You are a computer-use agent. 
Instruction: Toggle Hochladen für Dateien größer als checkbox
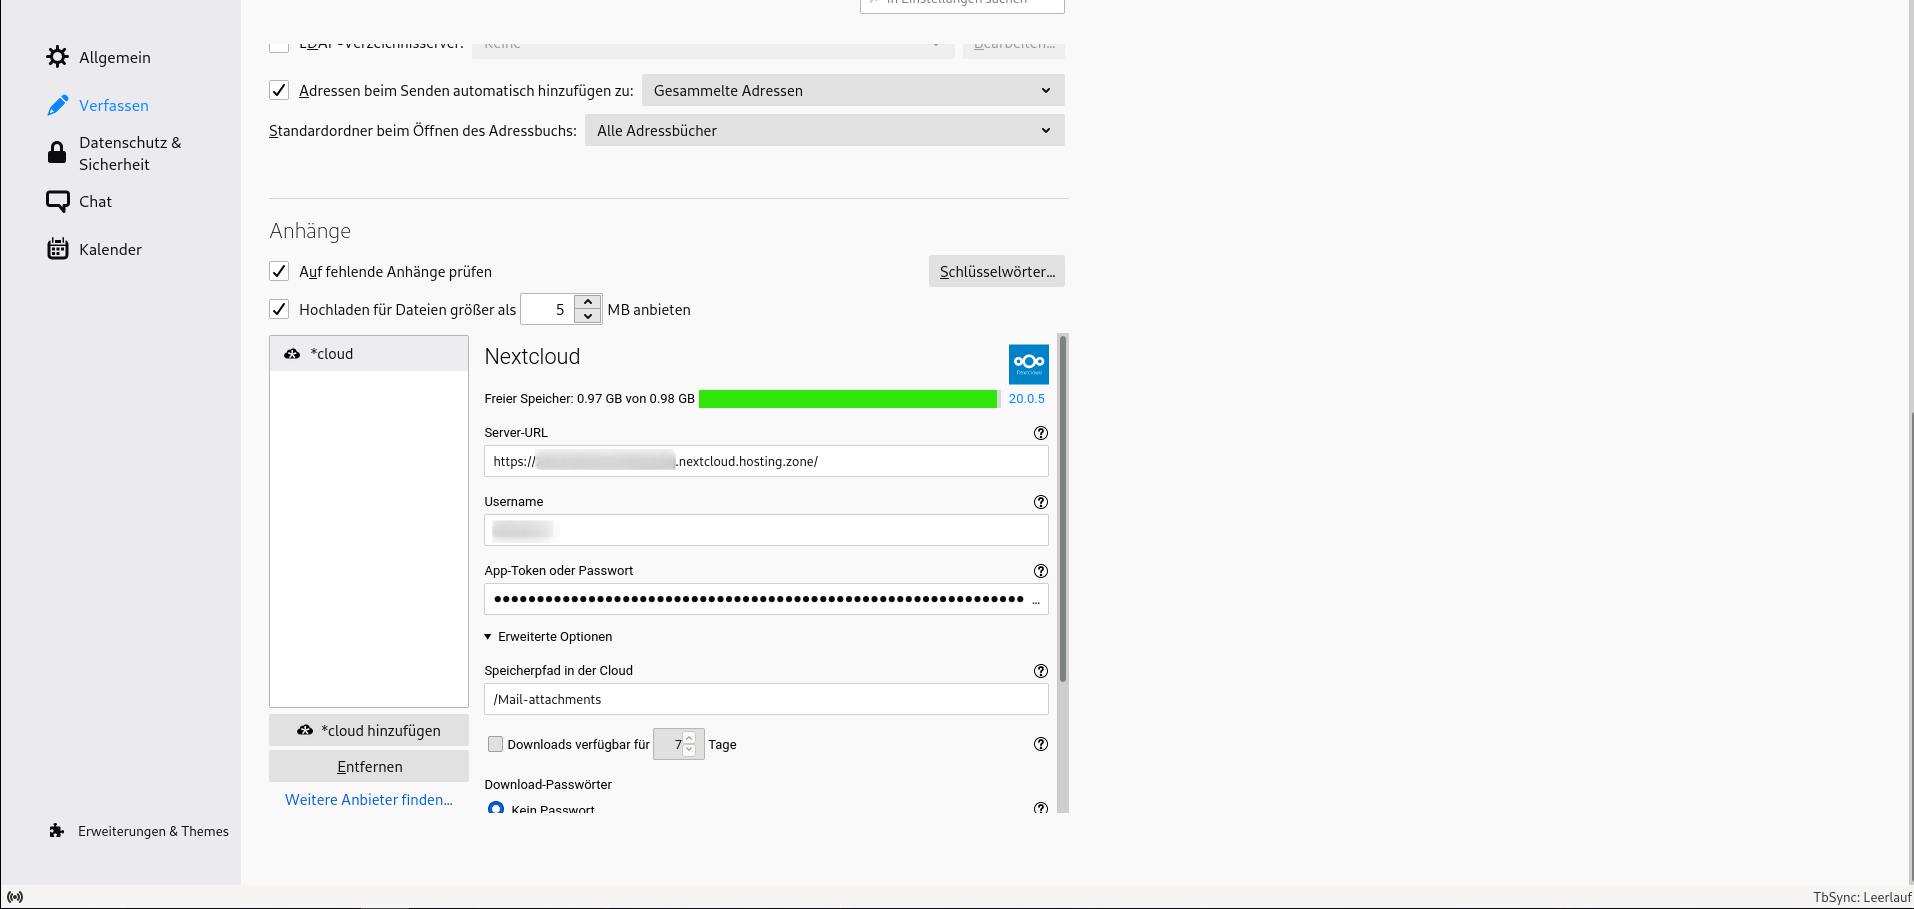[x=279, y=309]
